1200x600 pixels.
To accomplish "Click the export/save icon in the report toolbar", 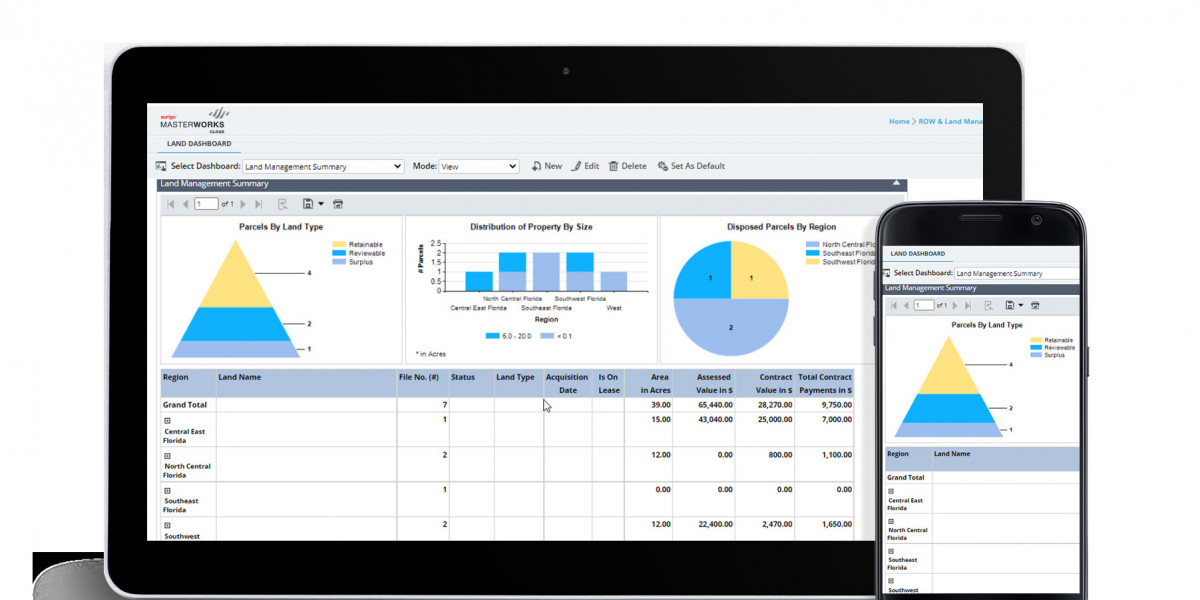I will coord(307,204).
